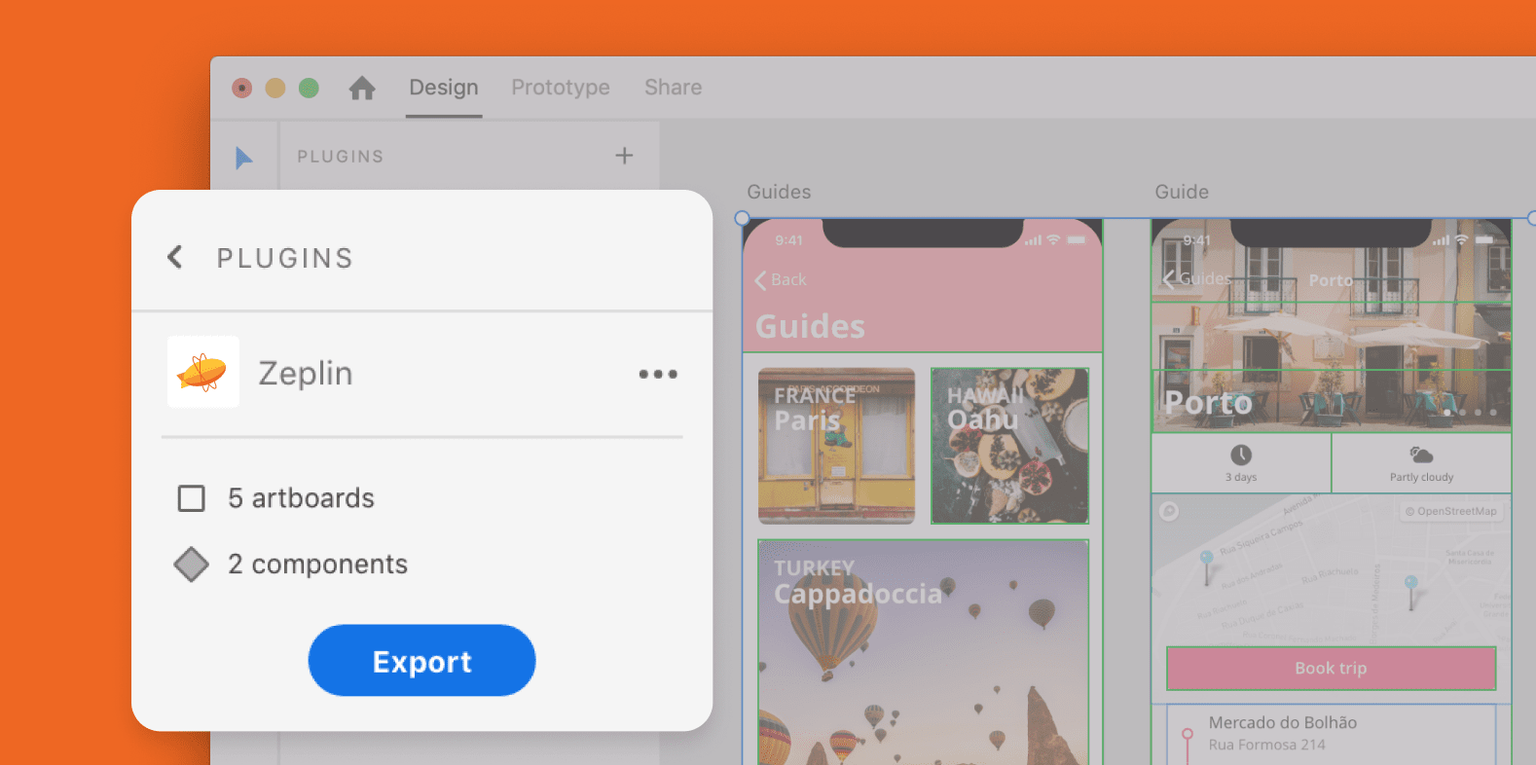Click the Export button
The height and width of the screenshot is (765, 1536).
pos(421,661)
